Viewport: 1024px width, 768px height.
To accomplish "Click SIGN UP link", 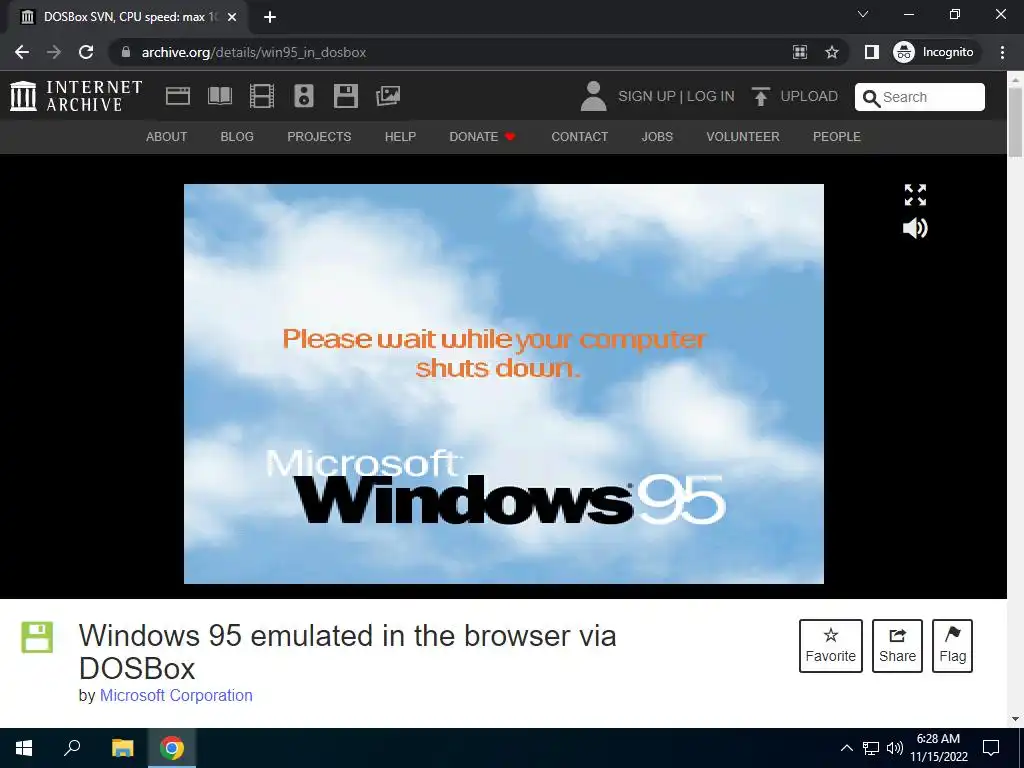I will click(647, 96).
